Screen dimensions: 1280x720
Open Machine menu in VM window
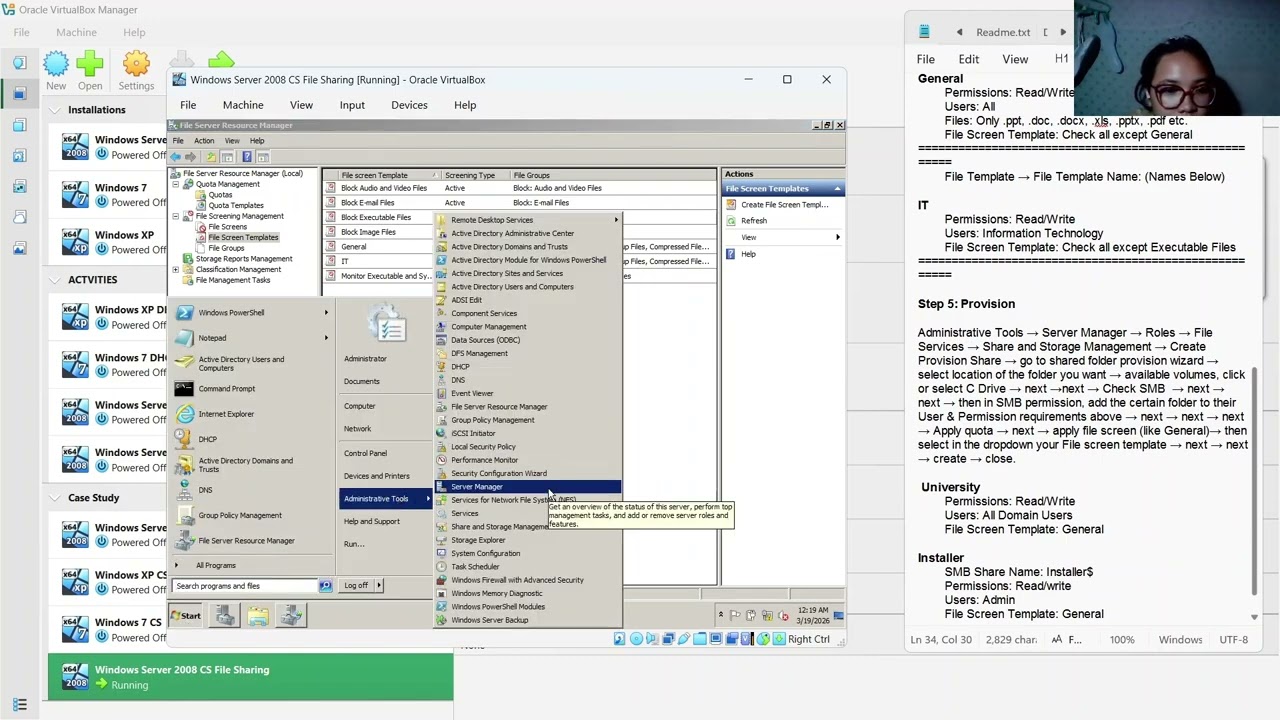[x=243, y=105]
